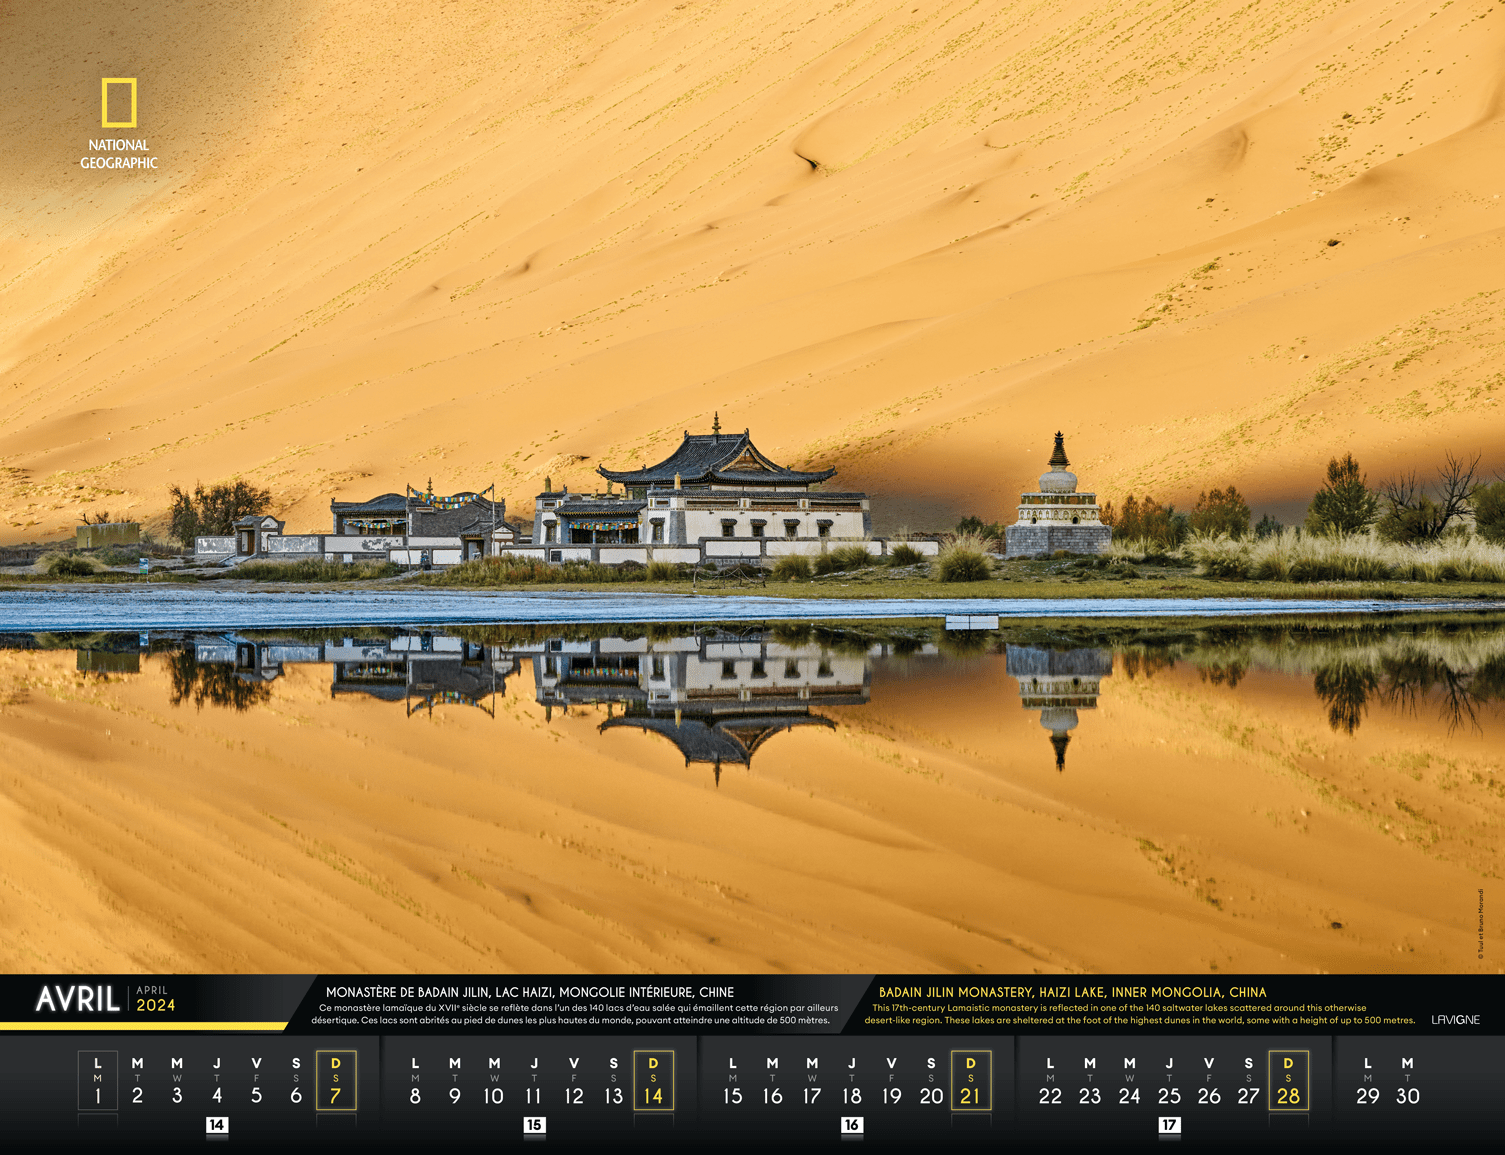Image resolution: width=1505 pixels, height=1155 pixels.
Task: Choose date 30 at end of calendar
Action: tap(1407, 1096)
